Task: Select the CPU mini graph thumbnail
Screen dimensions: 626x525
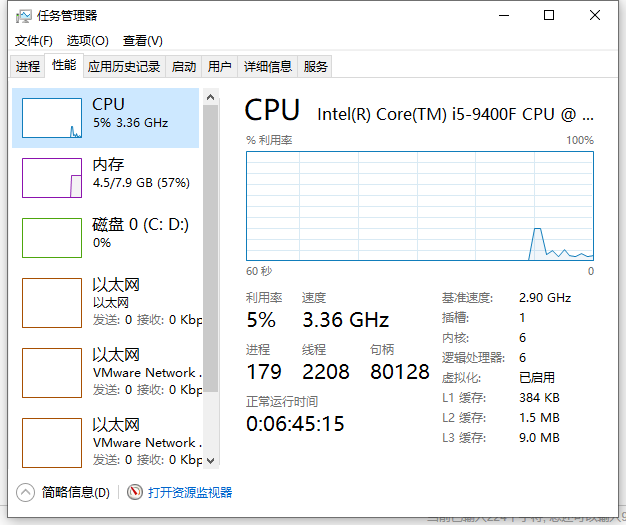Action: pos(52,118)
